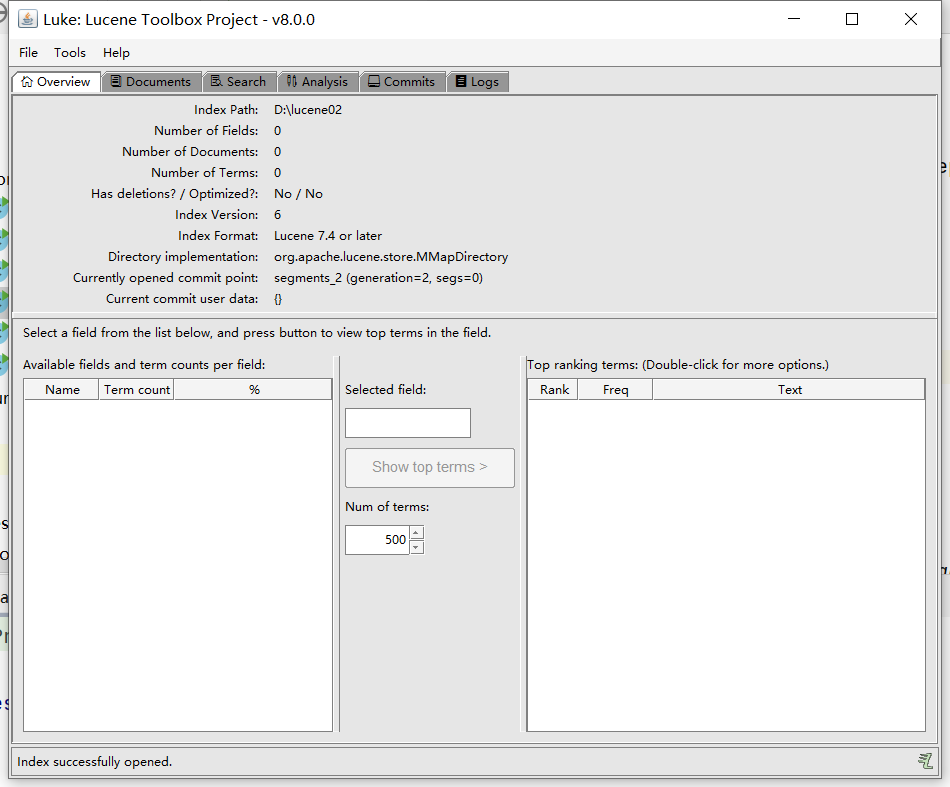This screenshot has height=787, width=950.
Task: Maximize the Luke window
Action: click(852, 19)
